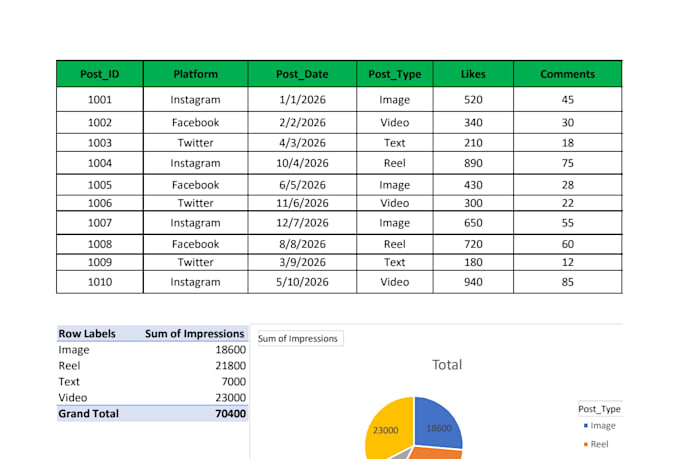Click comments value 12

568,262
